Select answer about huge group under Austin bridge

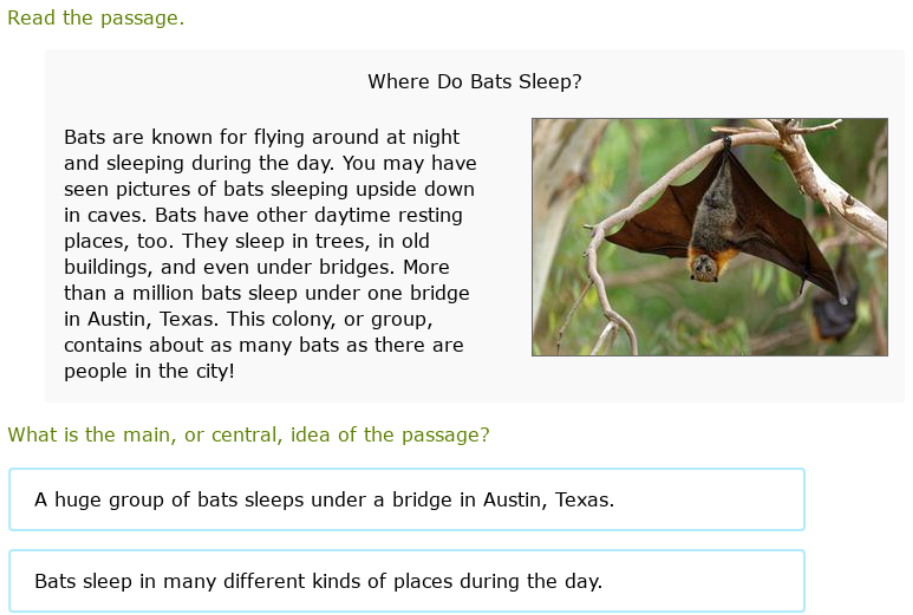coord(406,499)
